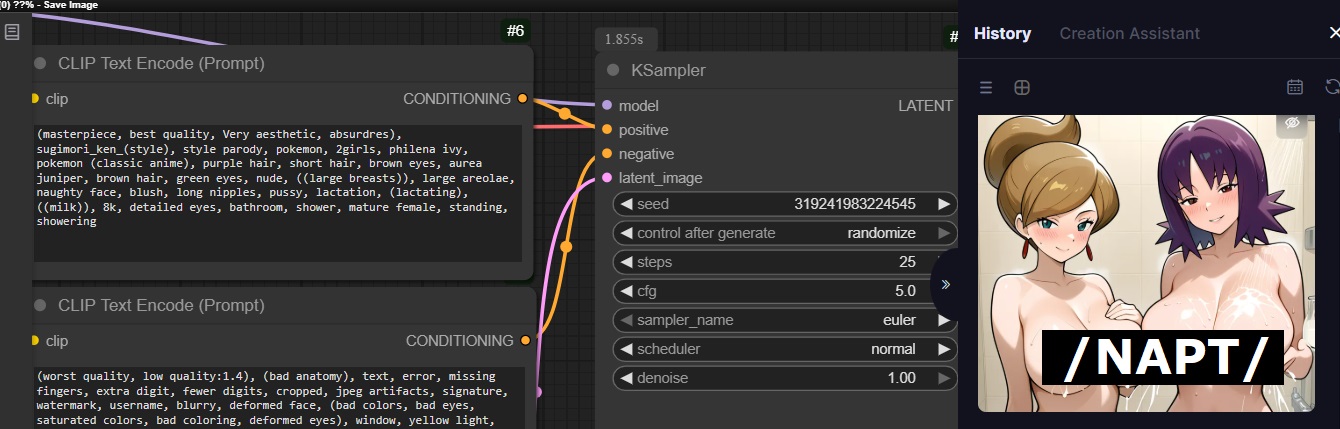Edit the negative prompt text box
The width and height of the screenshot is (1340, 429).
click(x=277, y=398)
